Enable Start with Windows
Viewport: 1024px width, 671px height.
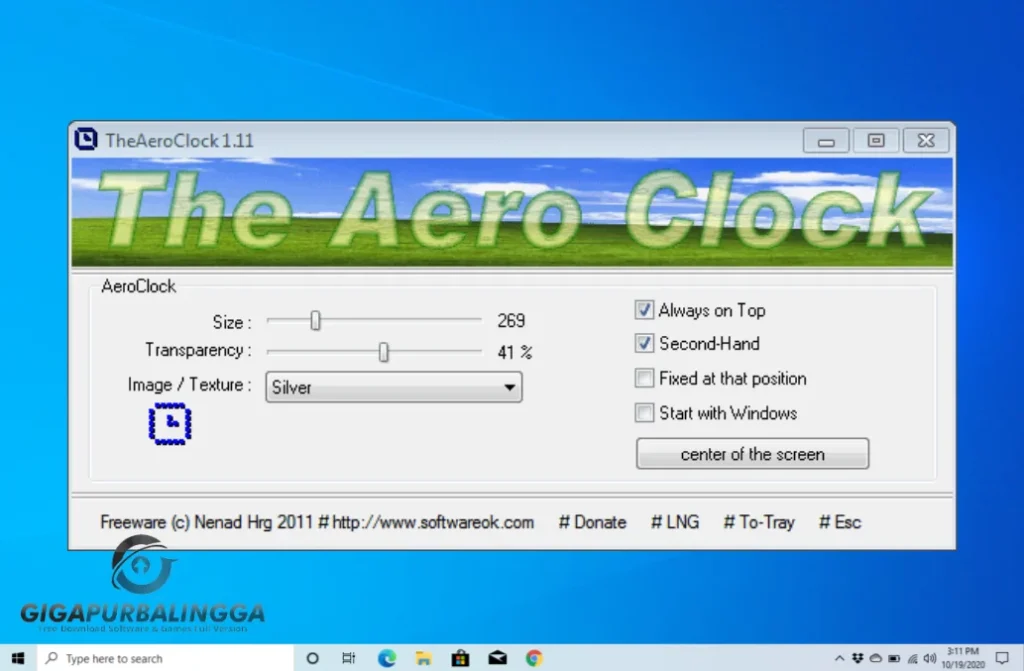pos(644,413)
